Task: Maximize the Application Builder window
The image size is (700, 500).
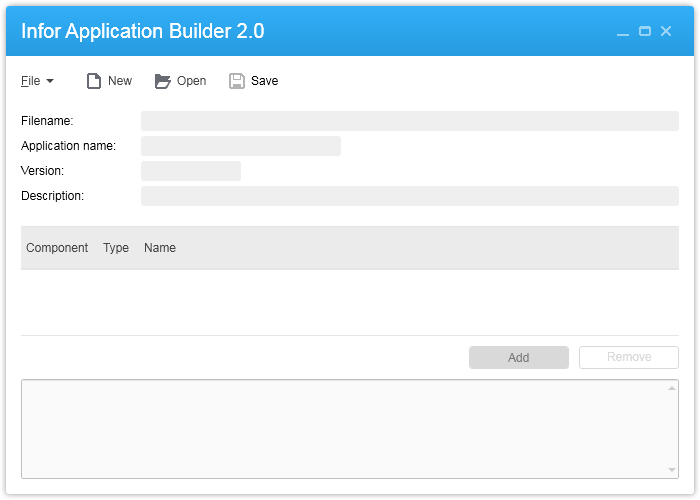Action: click(645, 32)
